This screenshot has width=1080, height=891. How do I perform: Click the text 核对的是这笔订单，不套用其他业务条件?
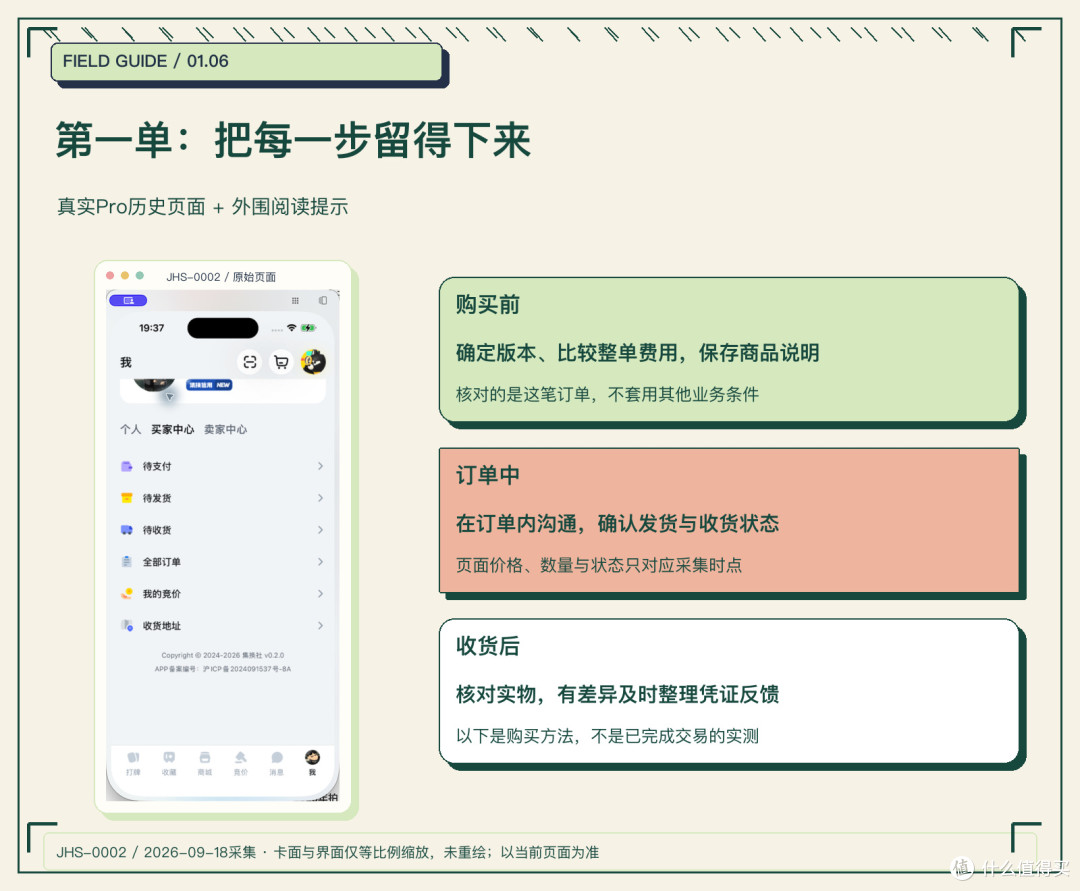click(607, 395)
